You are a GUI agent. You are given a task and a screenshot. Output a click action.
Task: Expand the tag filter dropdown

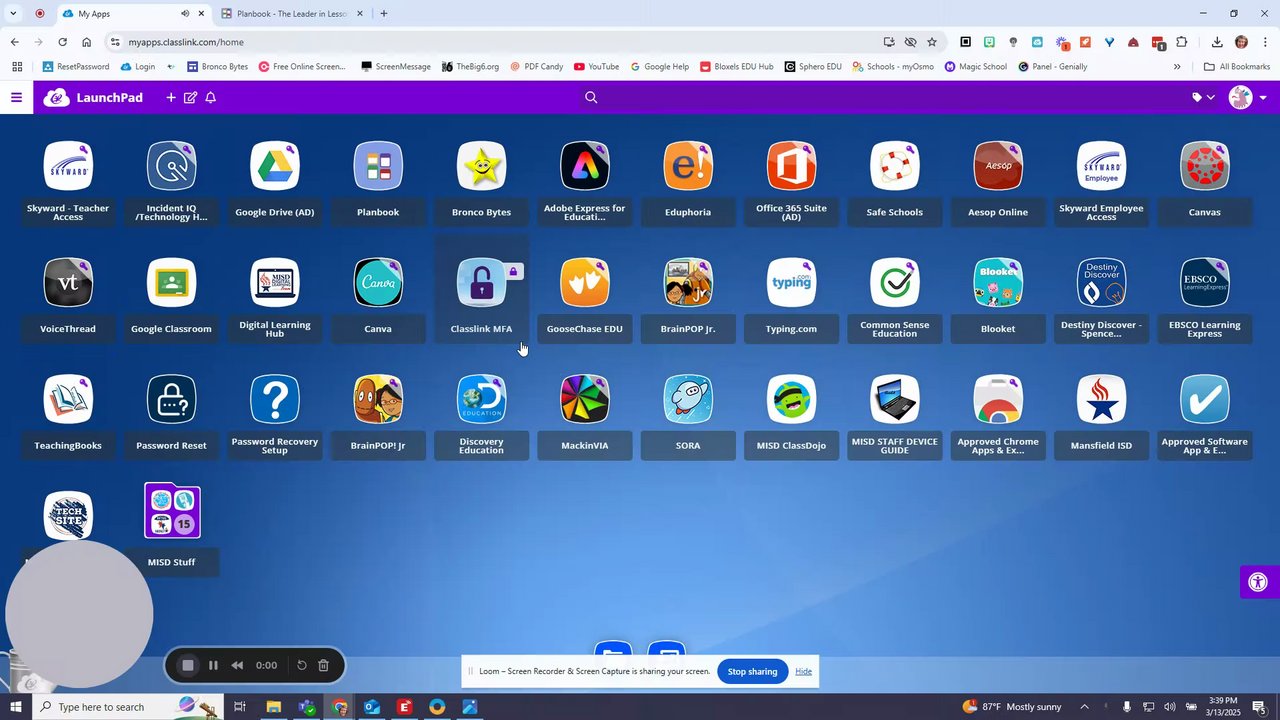pos(1203,97)
